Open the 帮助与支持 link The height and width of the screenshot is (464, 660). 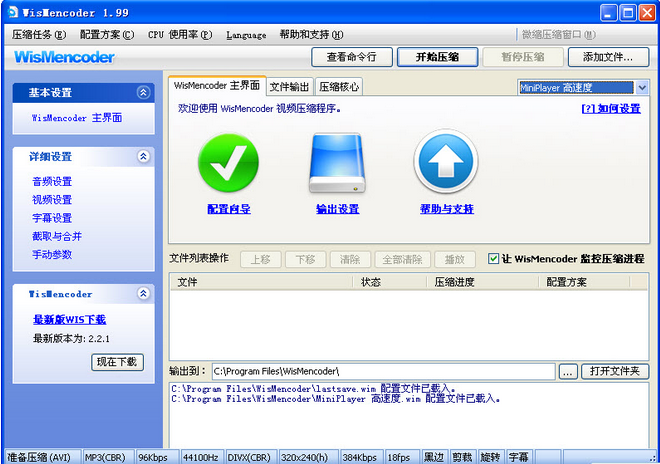pos(447,209)
